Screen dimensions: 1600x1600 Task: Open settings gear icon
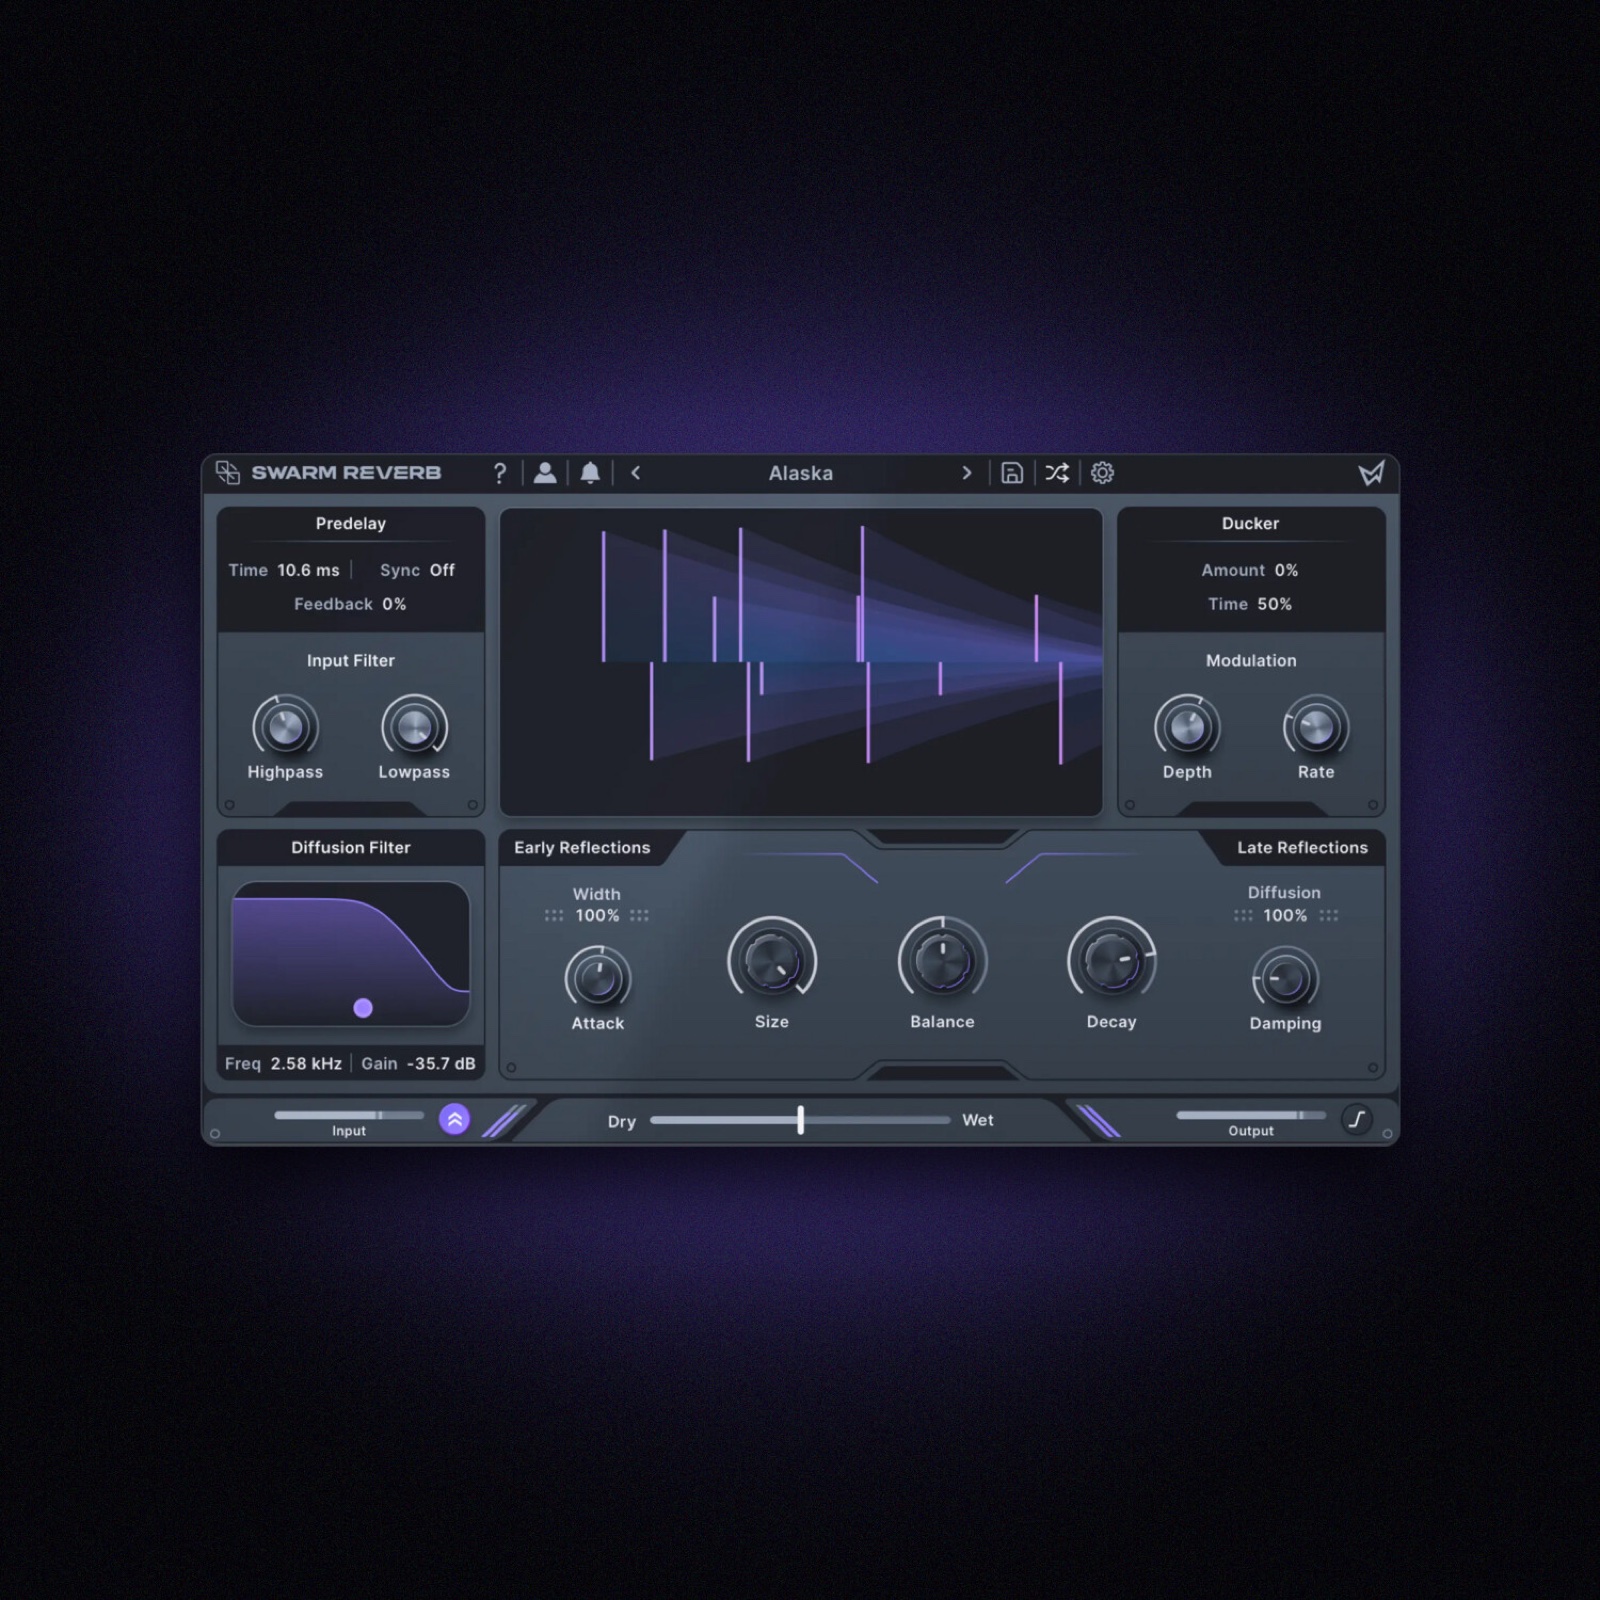point(1102,473)
